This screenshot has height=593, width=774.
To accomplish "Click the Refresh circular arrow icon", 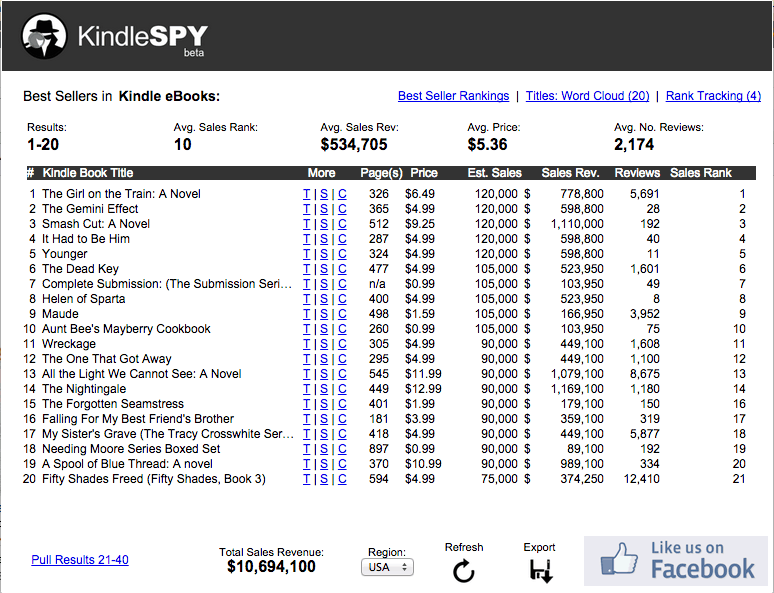I will 464,571.
